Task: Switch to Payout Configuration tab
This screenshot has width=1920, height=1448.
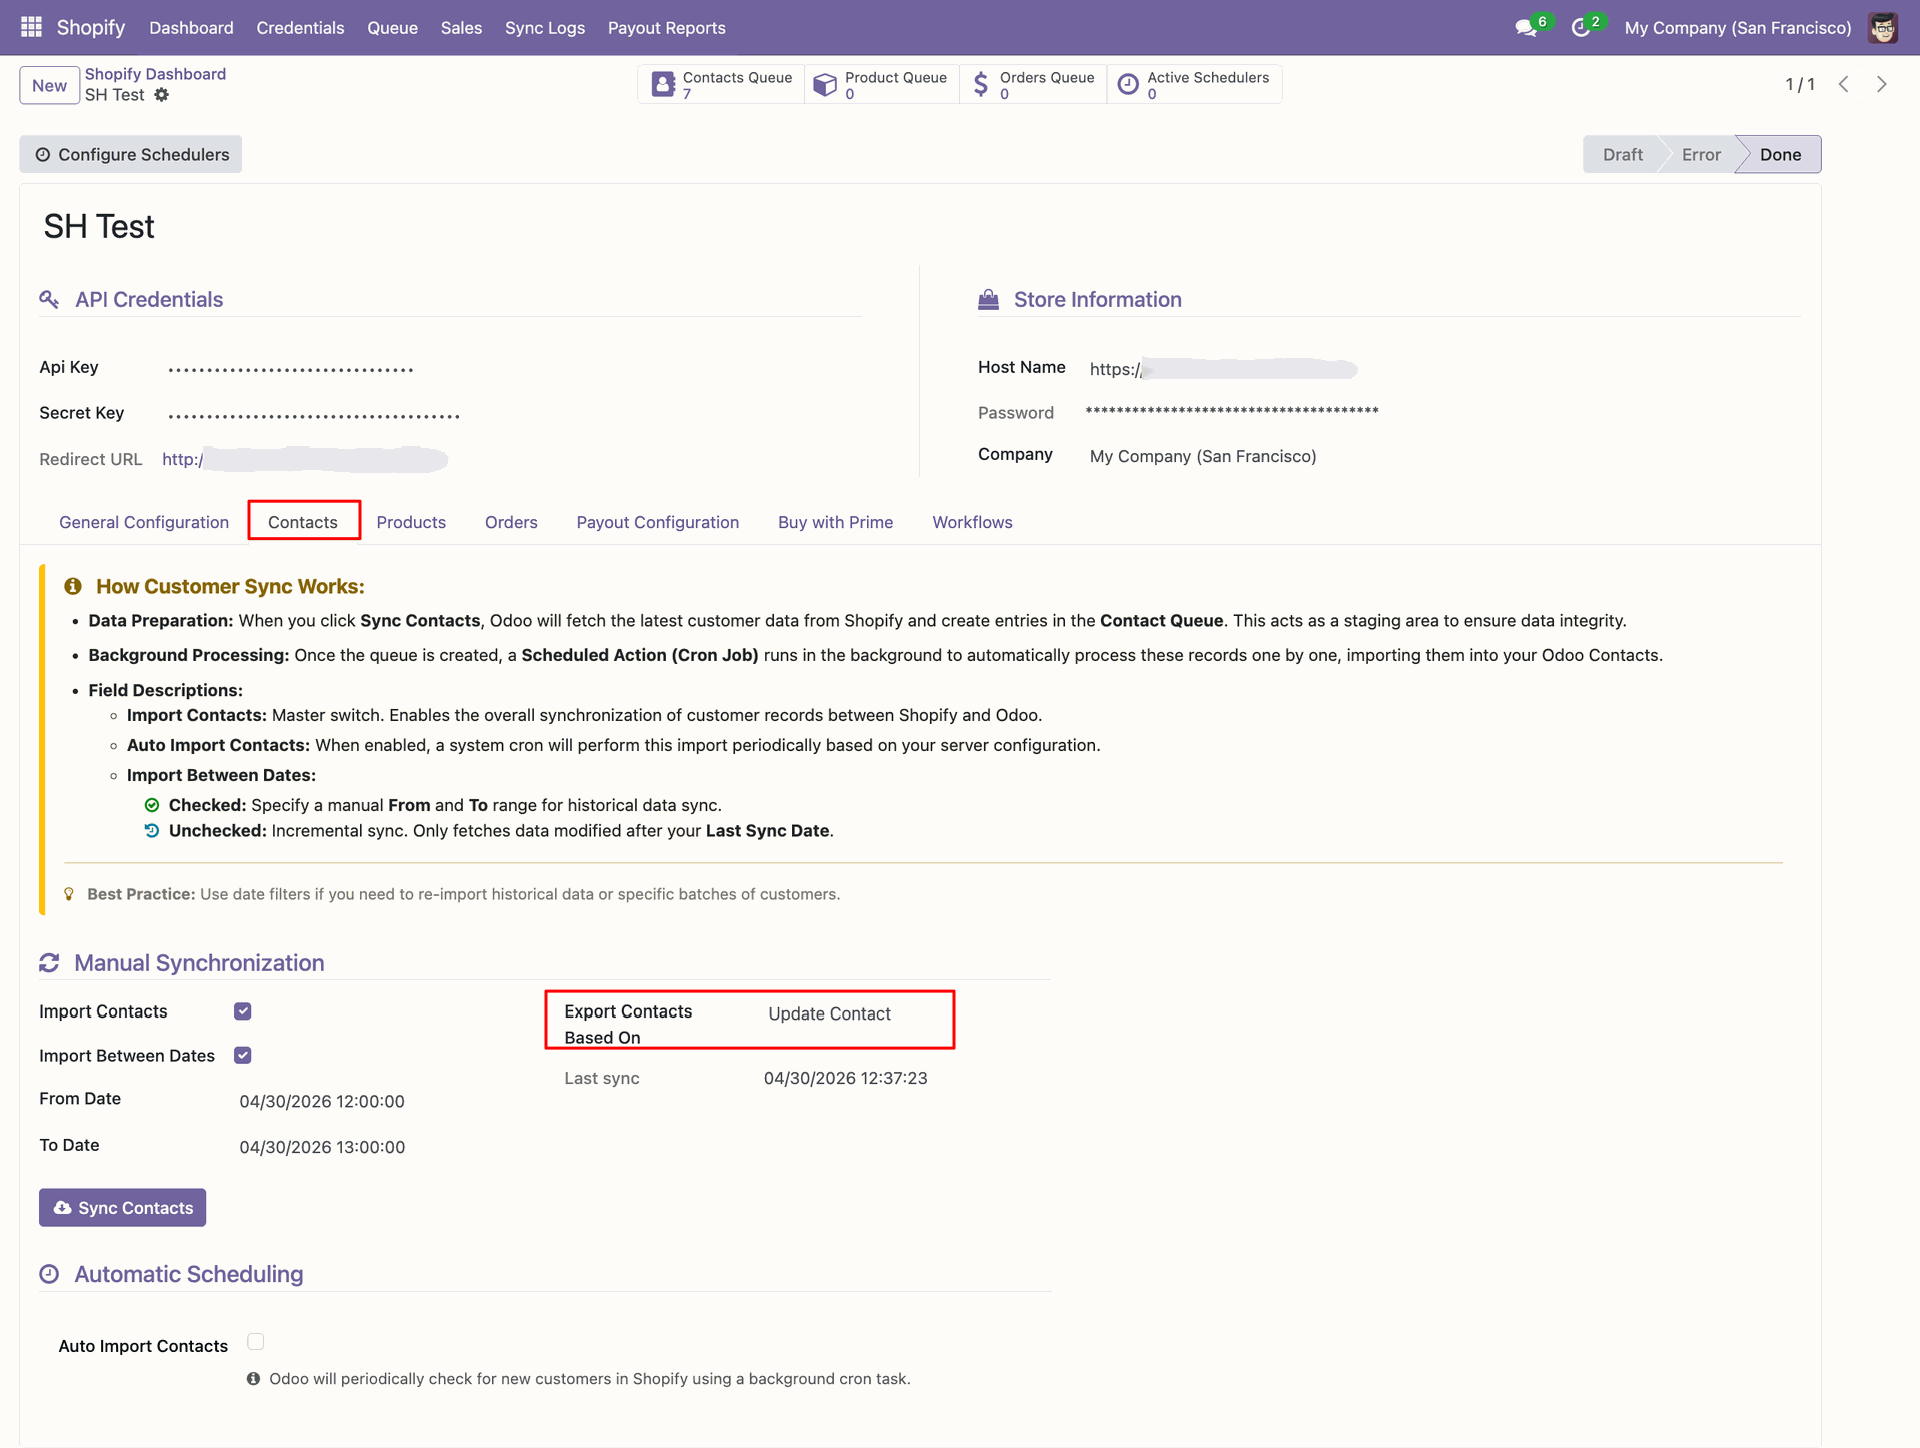Action: pos(658,522)
